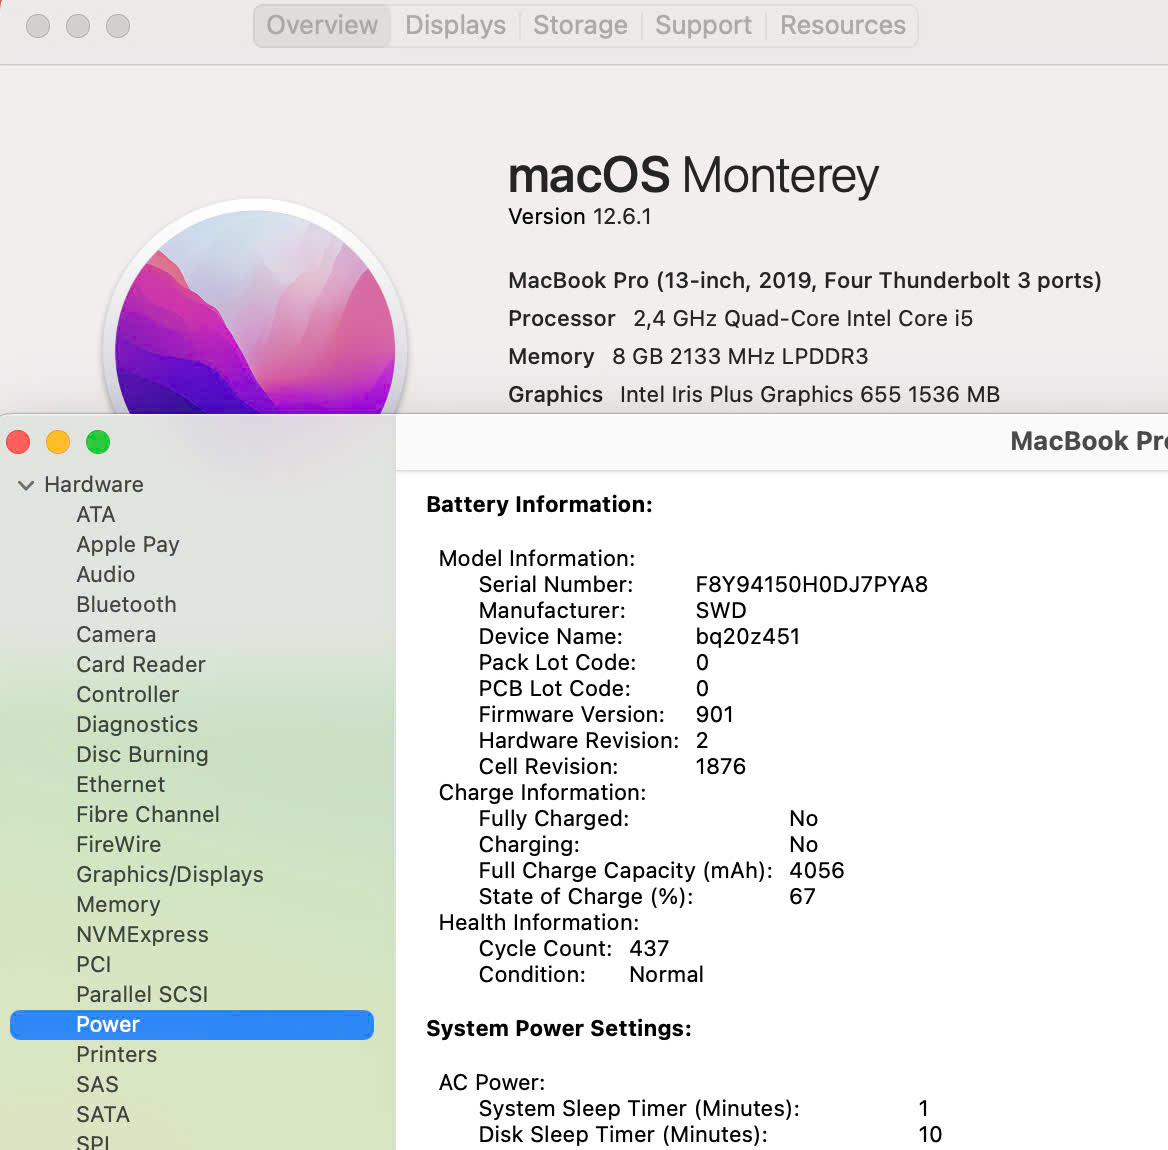Image resolution: width=1168 pixels, height=1150 pixels.
Task: Click the battery serial number value
Action: pos(811,584)
